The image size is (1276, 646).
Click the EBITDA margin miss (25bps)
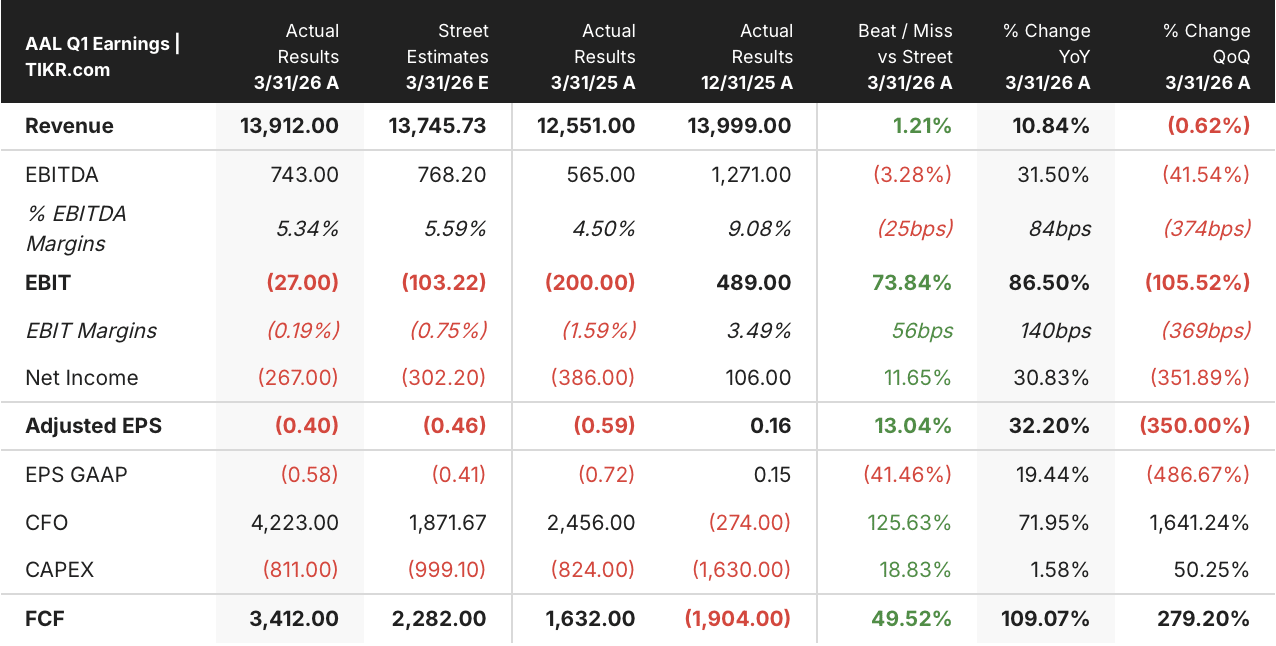tap(915, 229)
